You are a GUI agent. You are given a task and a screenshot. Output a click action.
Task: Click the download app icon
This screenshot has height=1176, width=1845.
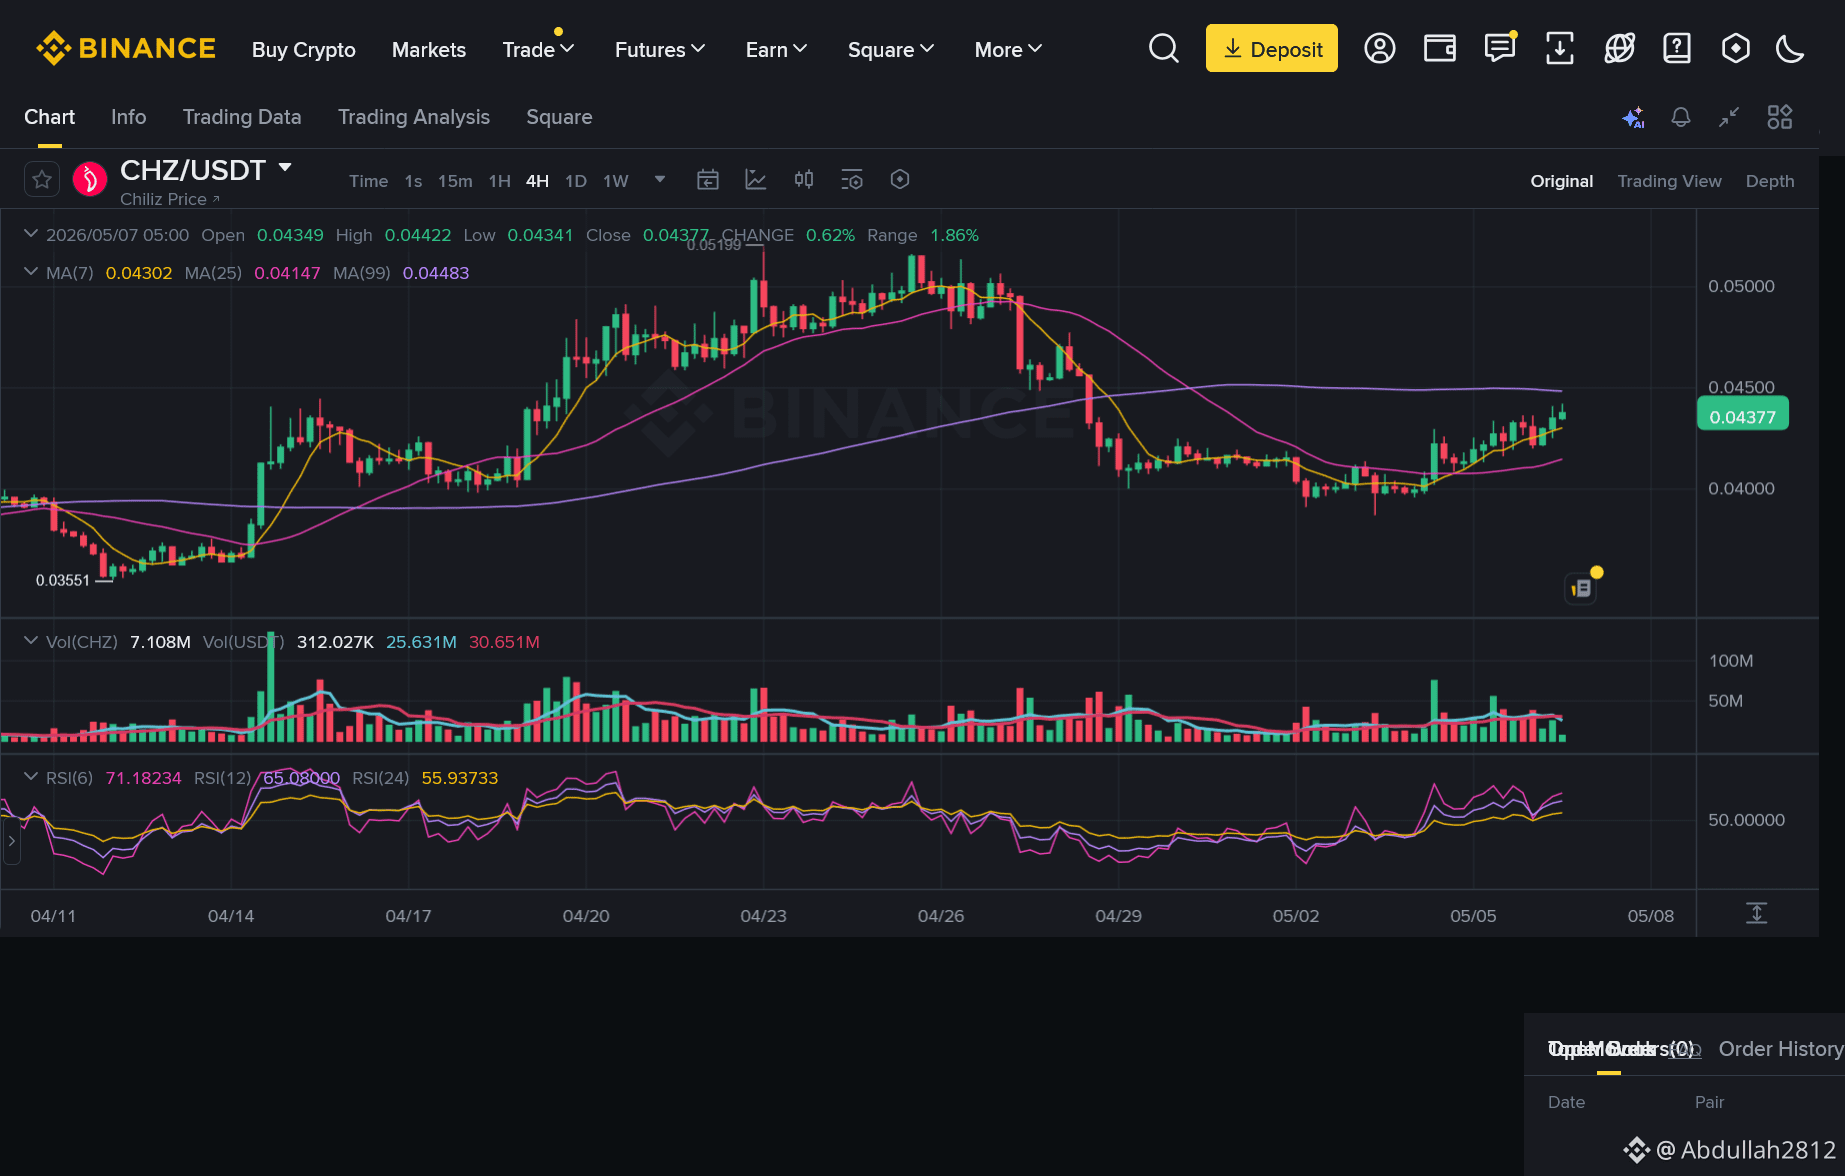1560,48
